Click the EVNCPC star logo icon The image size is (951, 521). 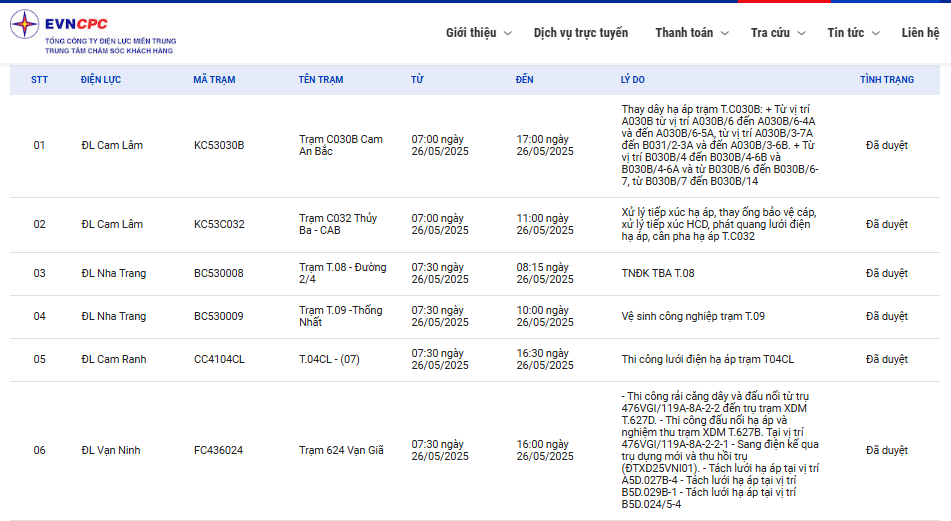coord(24,24)
